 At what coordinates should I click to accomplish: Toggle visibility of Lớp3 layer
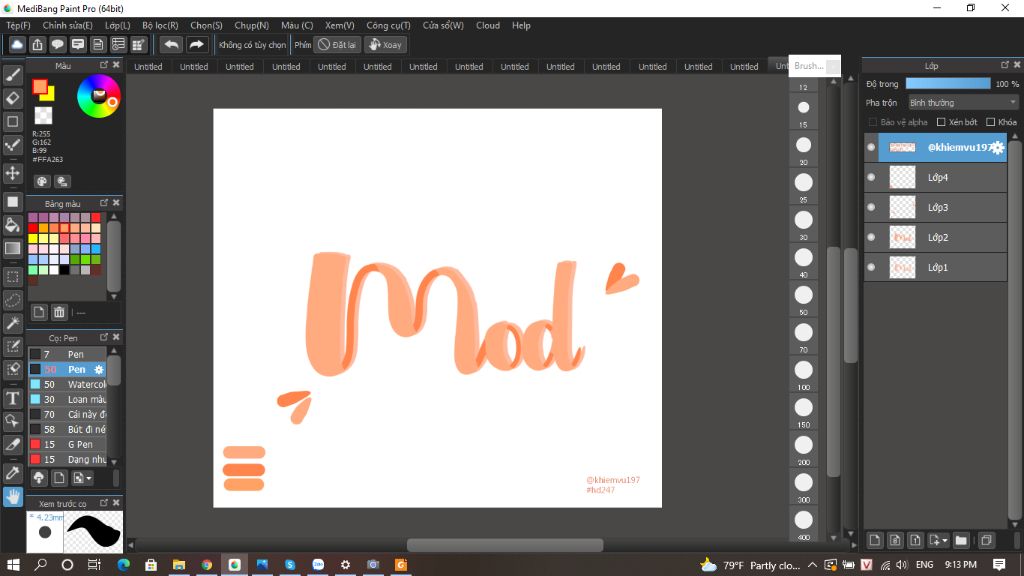[x=871, y=207]
